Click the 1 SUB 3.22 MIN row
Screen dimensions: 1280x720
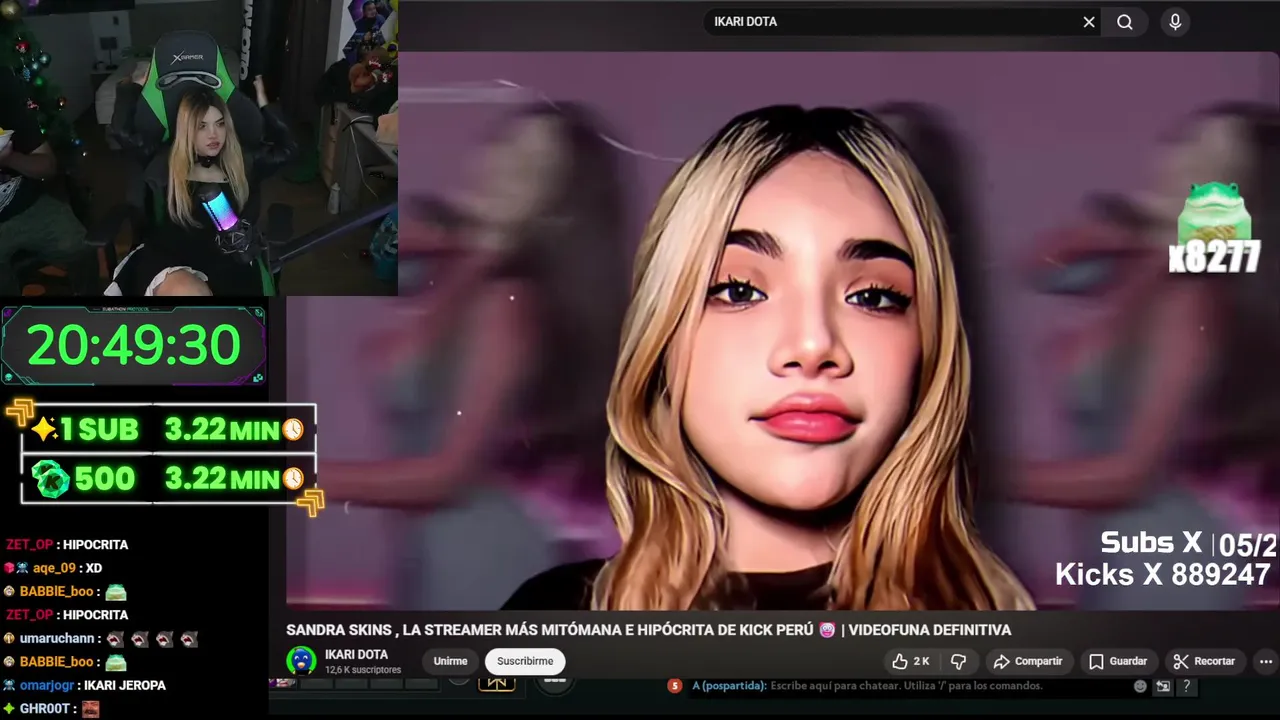pos(168,429)
